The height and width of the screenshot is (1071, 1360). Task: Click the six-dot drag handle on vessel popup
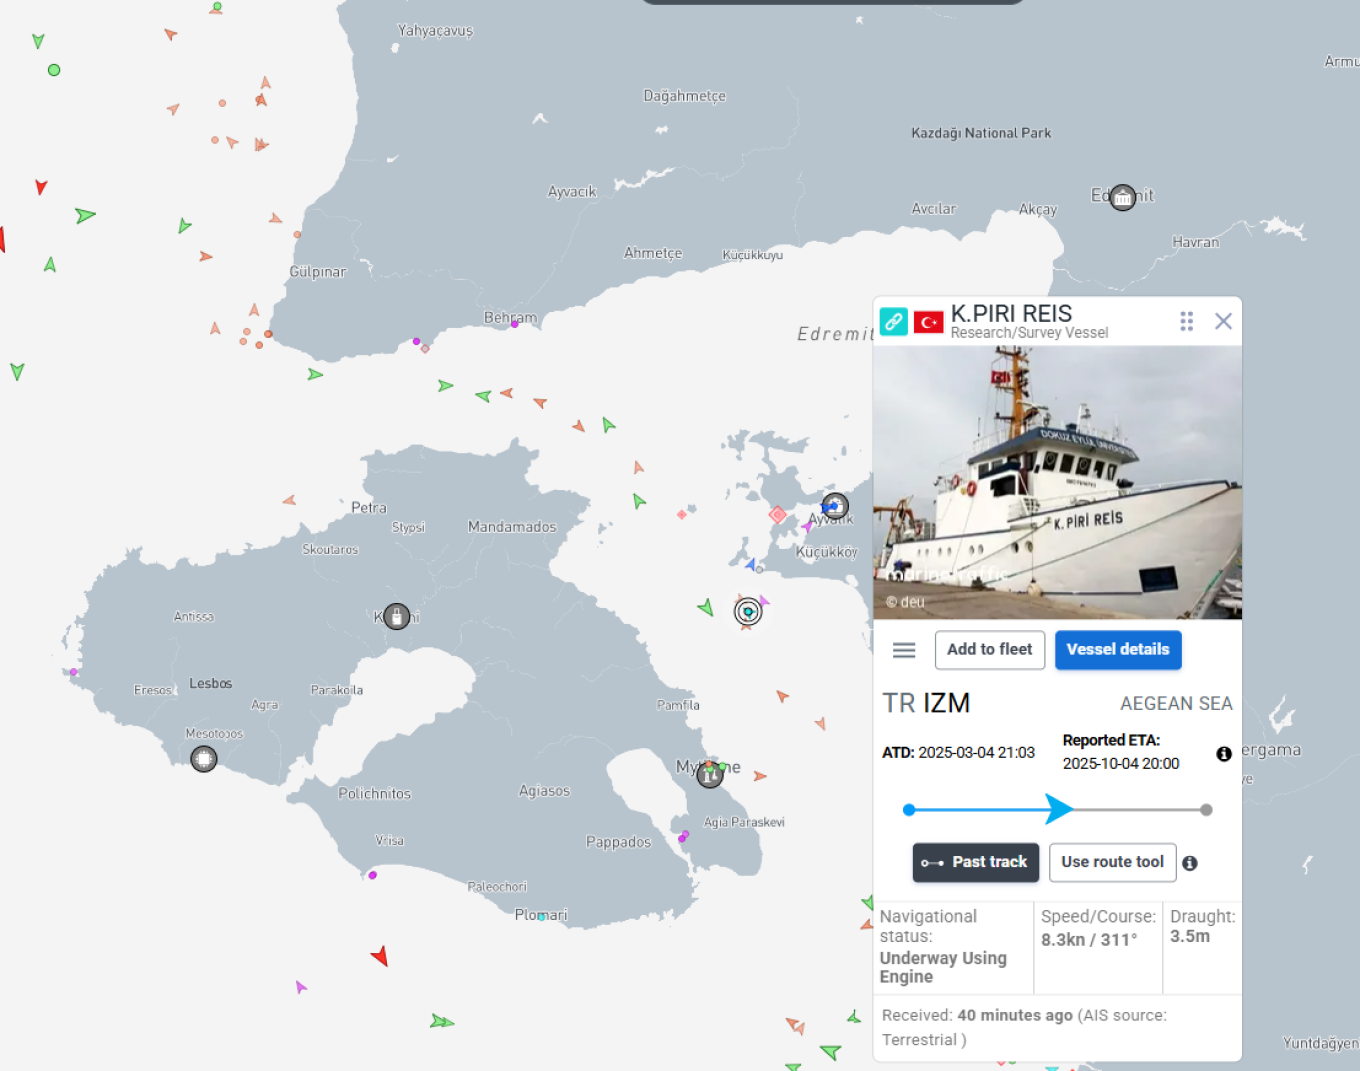click(x=1186, y=321)
